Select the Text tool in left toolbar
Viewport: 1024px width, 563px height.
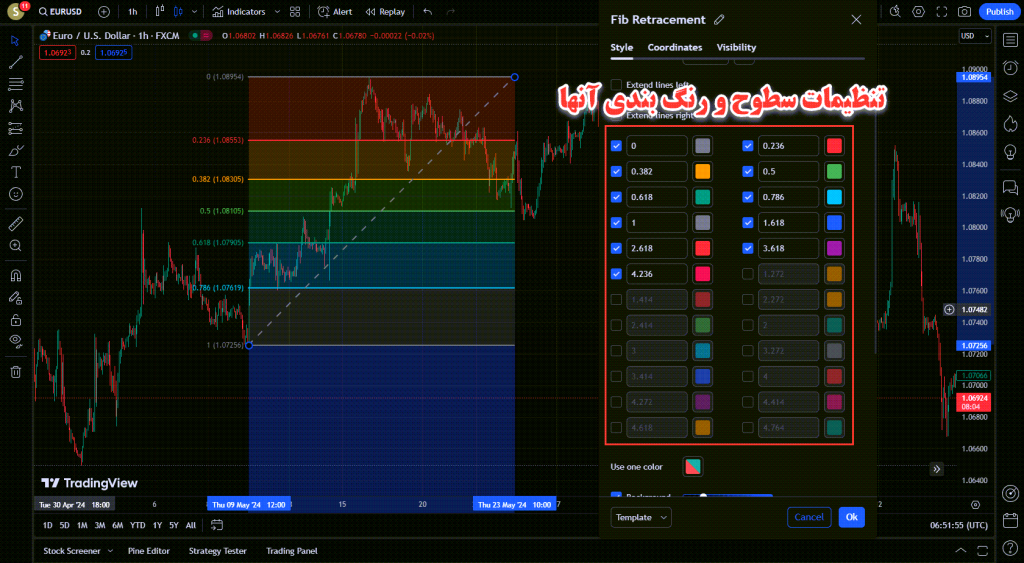pyautogui.click(x=15, y=172)
